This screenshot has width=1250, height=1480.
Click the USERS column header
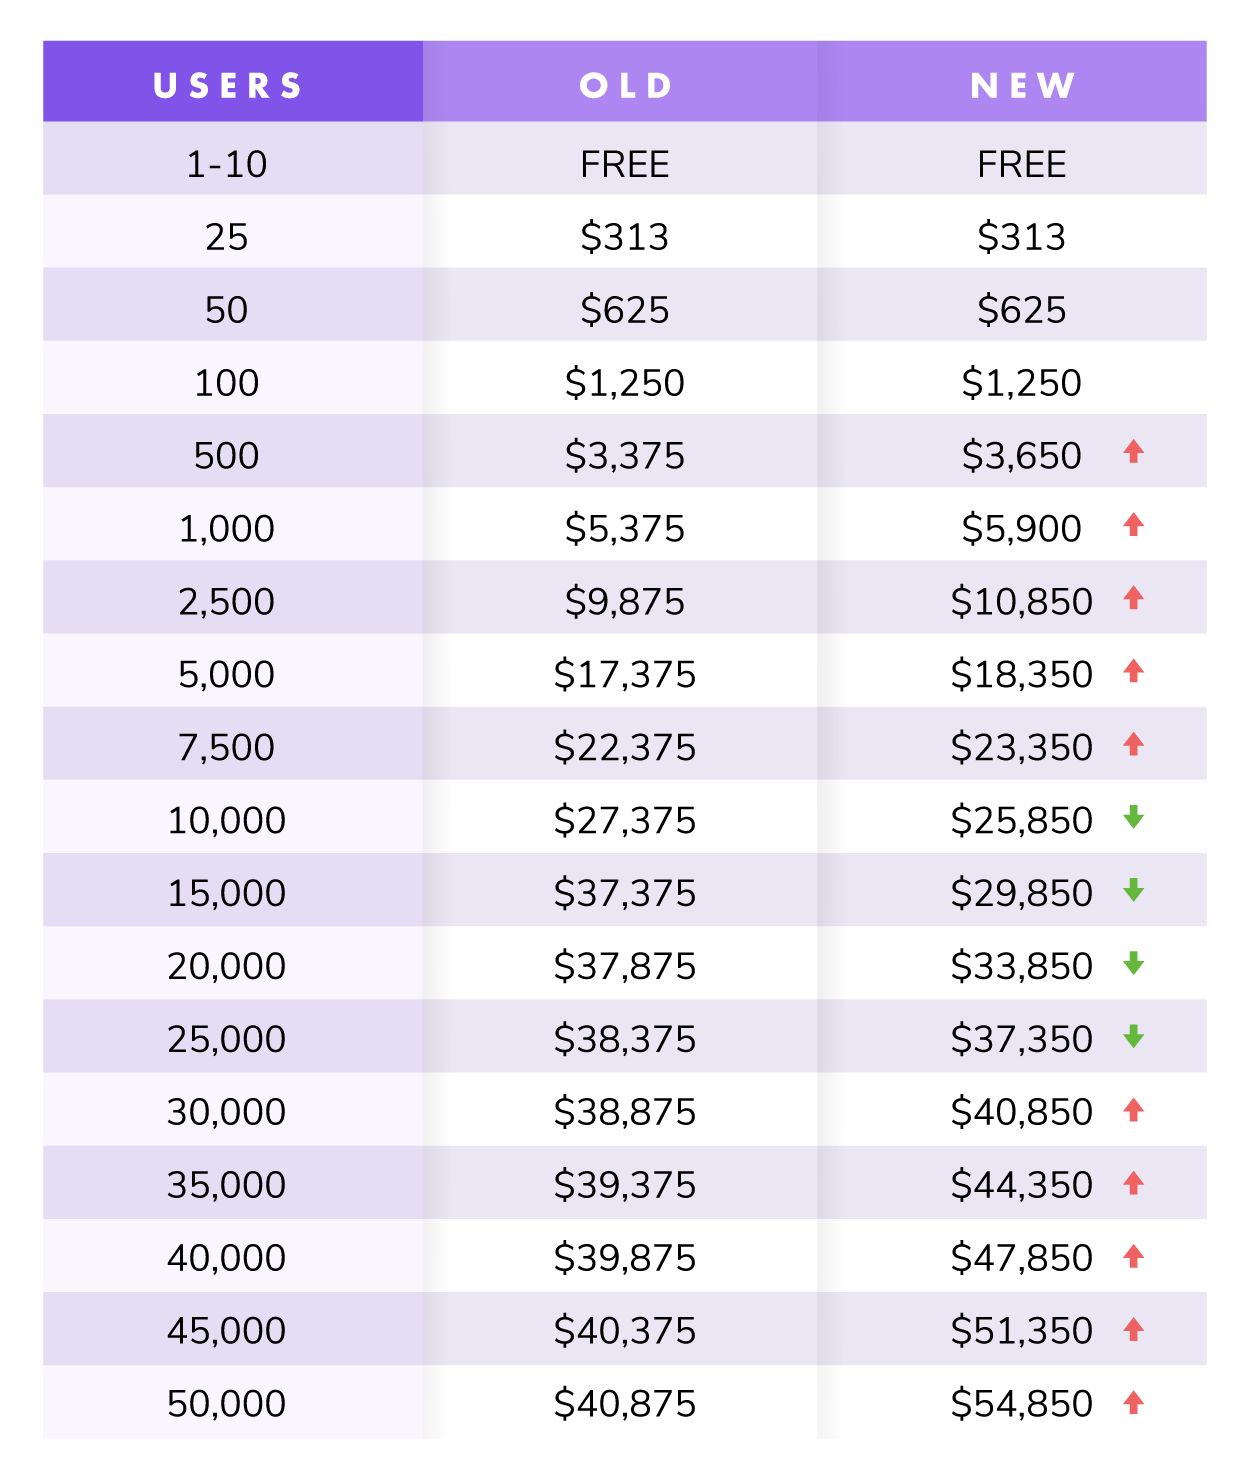point(228,85)
